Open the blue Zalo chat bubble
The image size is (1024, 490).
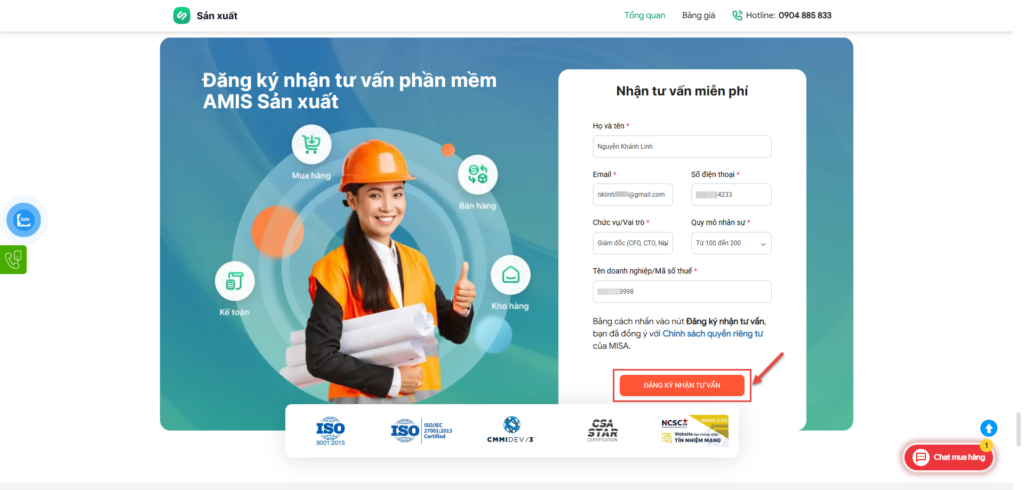24,220
